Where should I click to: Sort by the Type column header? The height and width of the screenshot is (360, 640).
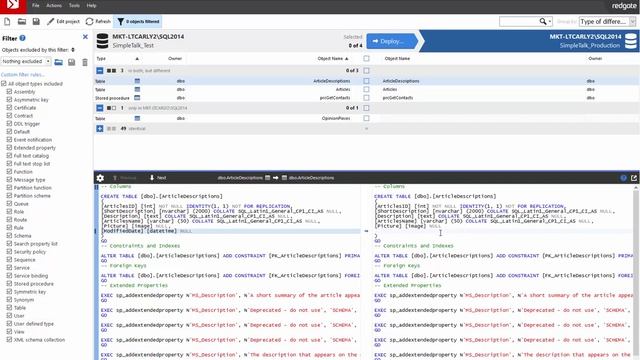101,58
